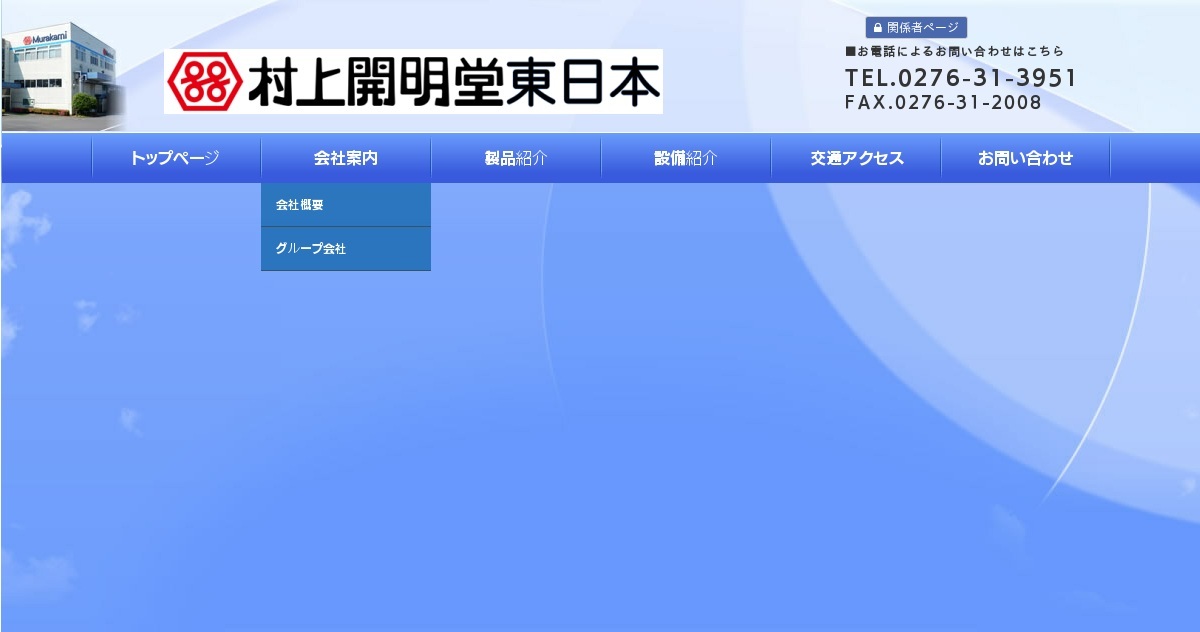Select 製品紹介 in the navigation bar
This screenshot has width=1200, height=632.
516,158
